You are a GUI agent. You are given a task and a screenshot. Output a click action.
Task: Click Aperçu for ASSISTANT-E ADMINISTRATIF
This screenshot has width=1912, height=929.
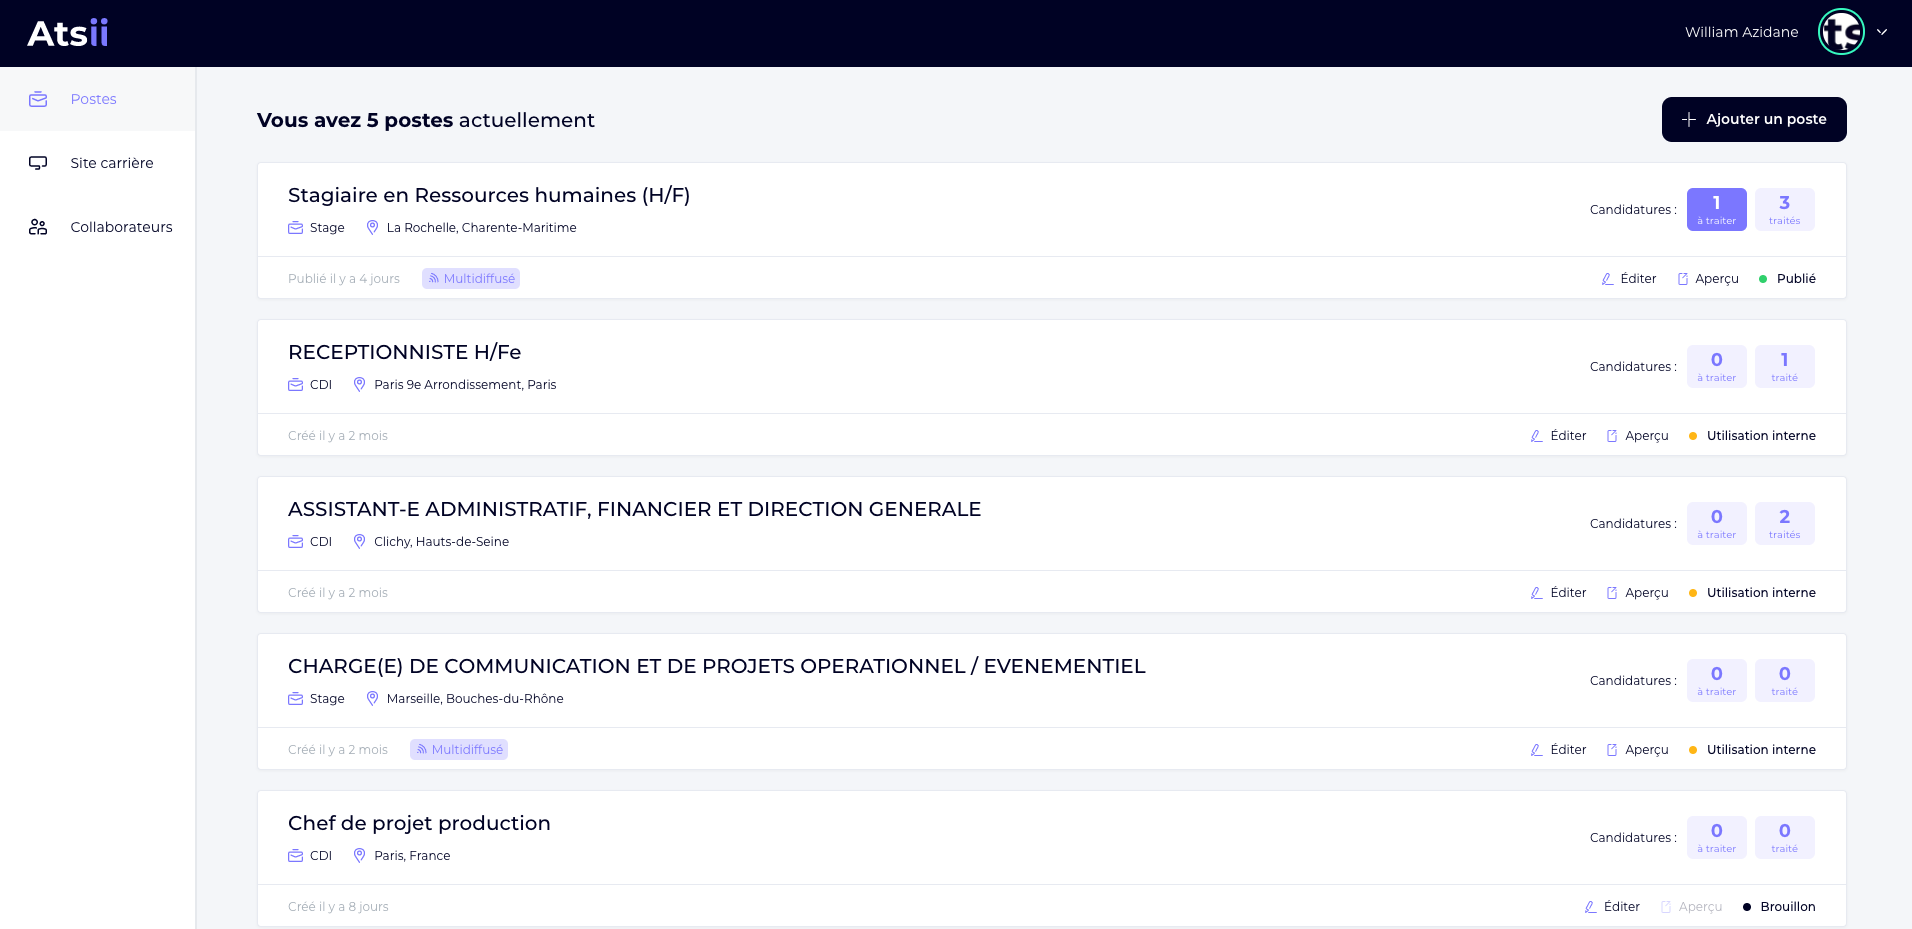(1637, 593)
